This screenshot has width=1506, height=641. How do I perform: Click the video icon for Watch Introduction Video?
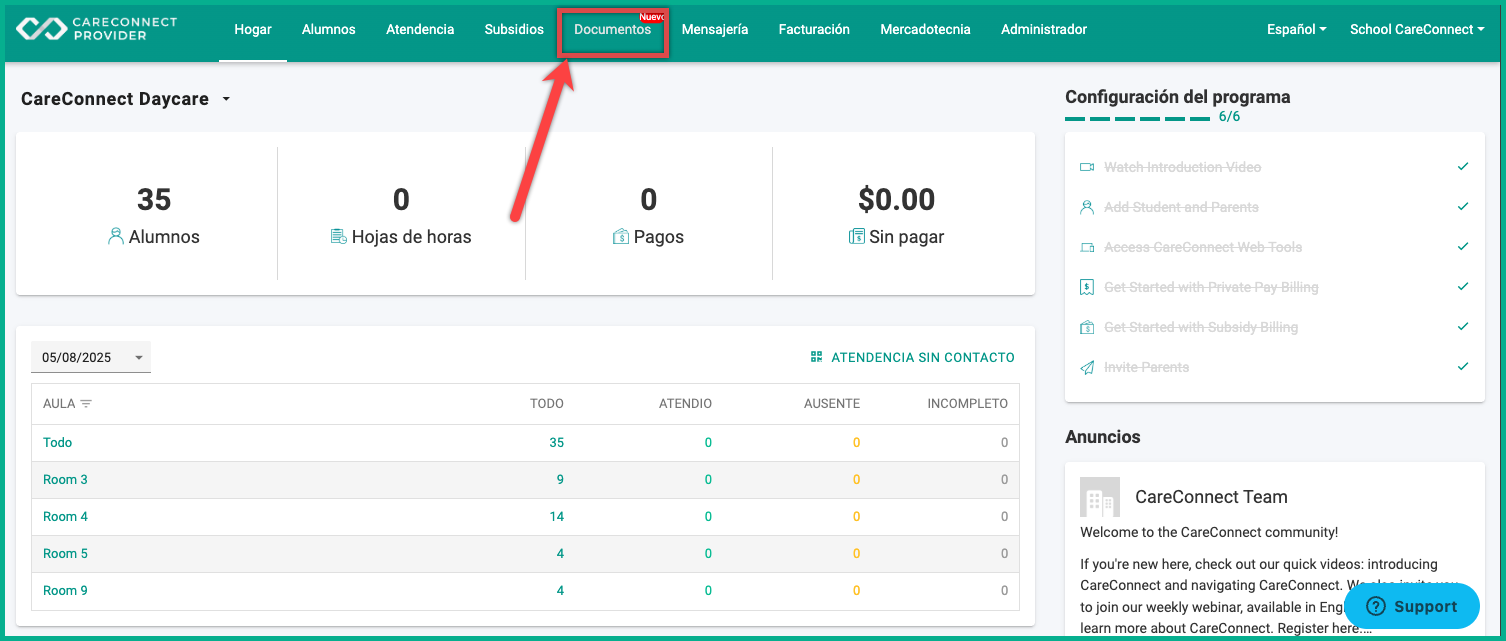(1087, 167)
